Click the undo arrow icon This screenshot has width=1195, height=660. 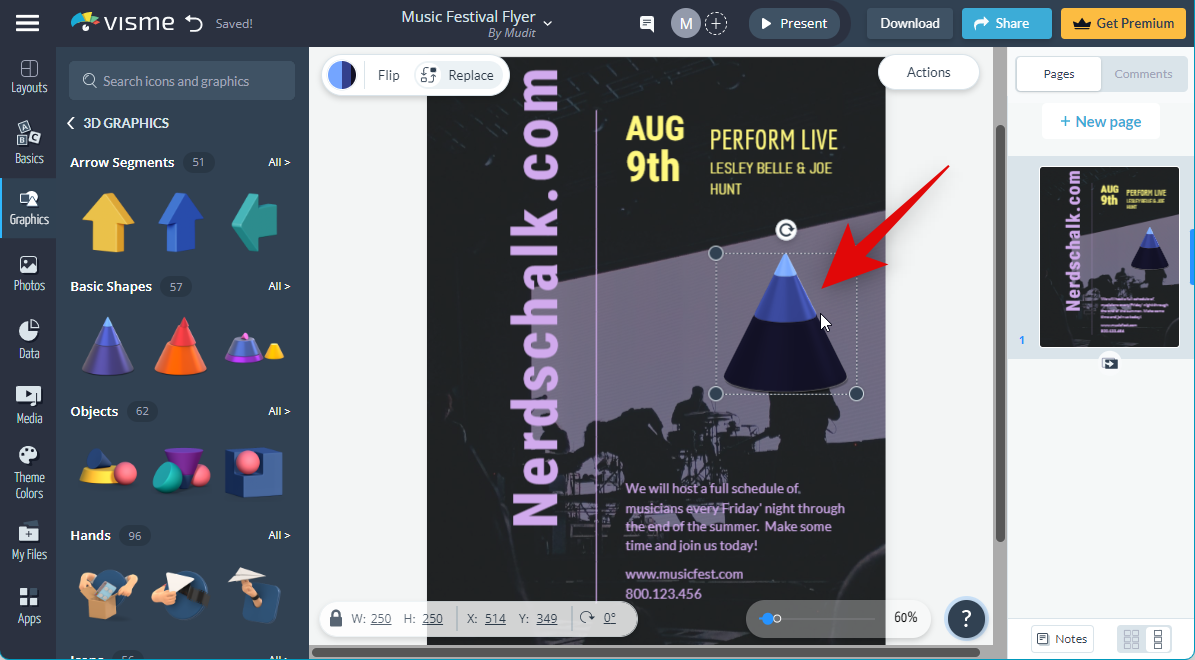point(194,23)
